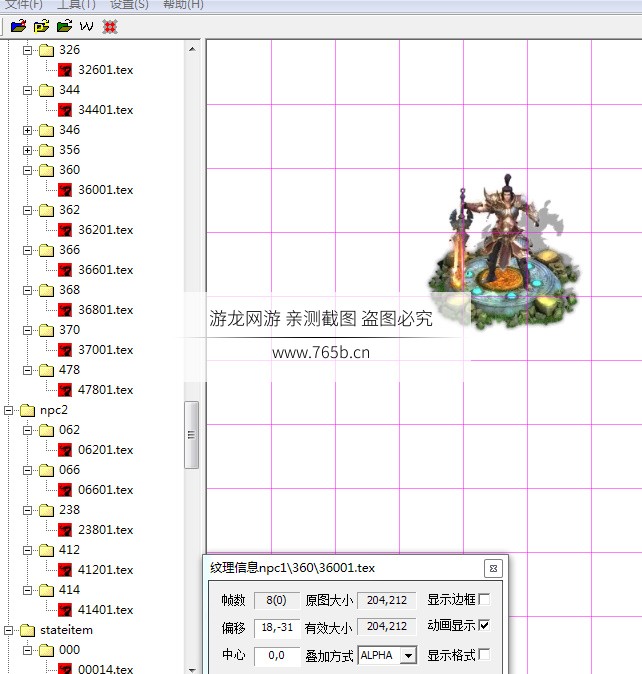Collapse the 344 folder node
Screen dimensions: 642x674
tap(28, 90)
